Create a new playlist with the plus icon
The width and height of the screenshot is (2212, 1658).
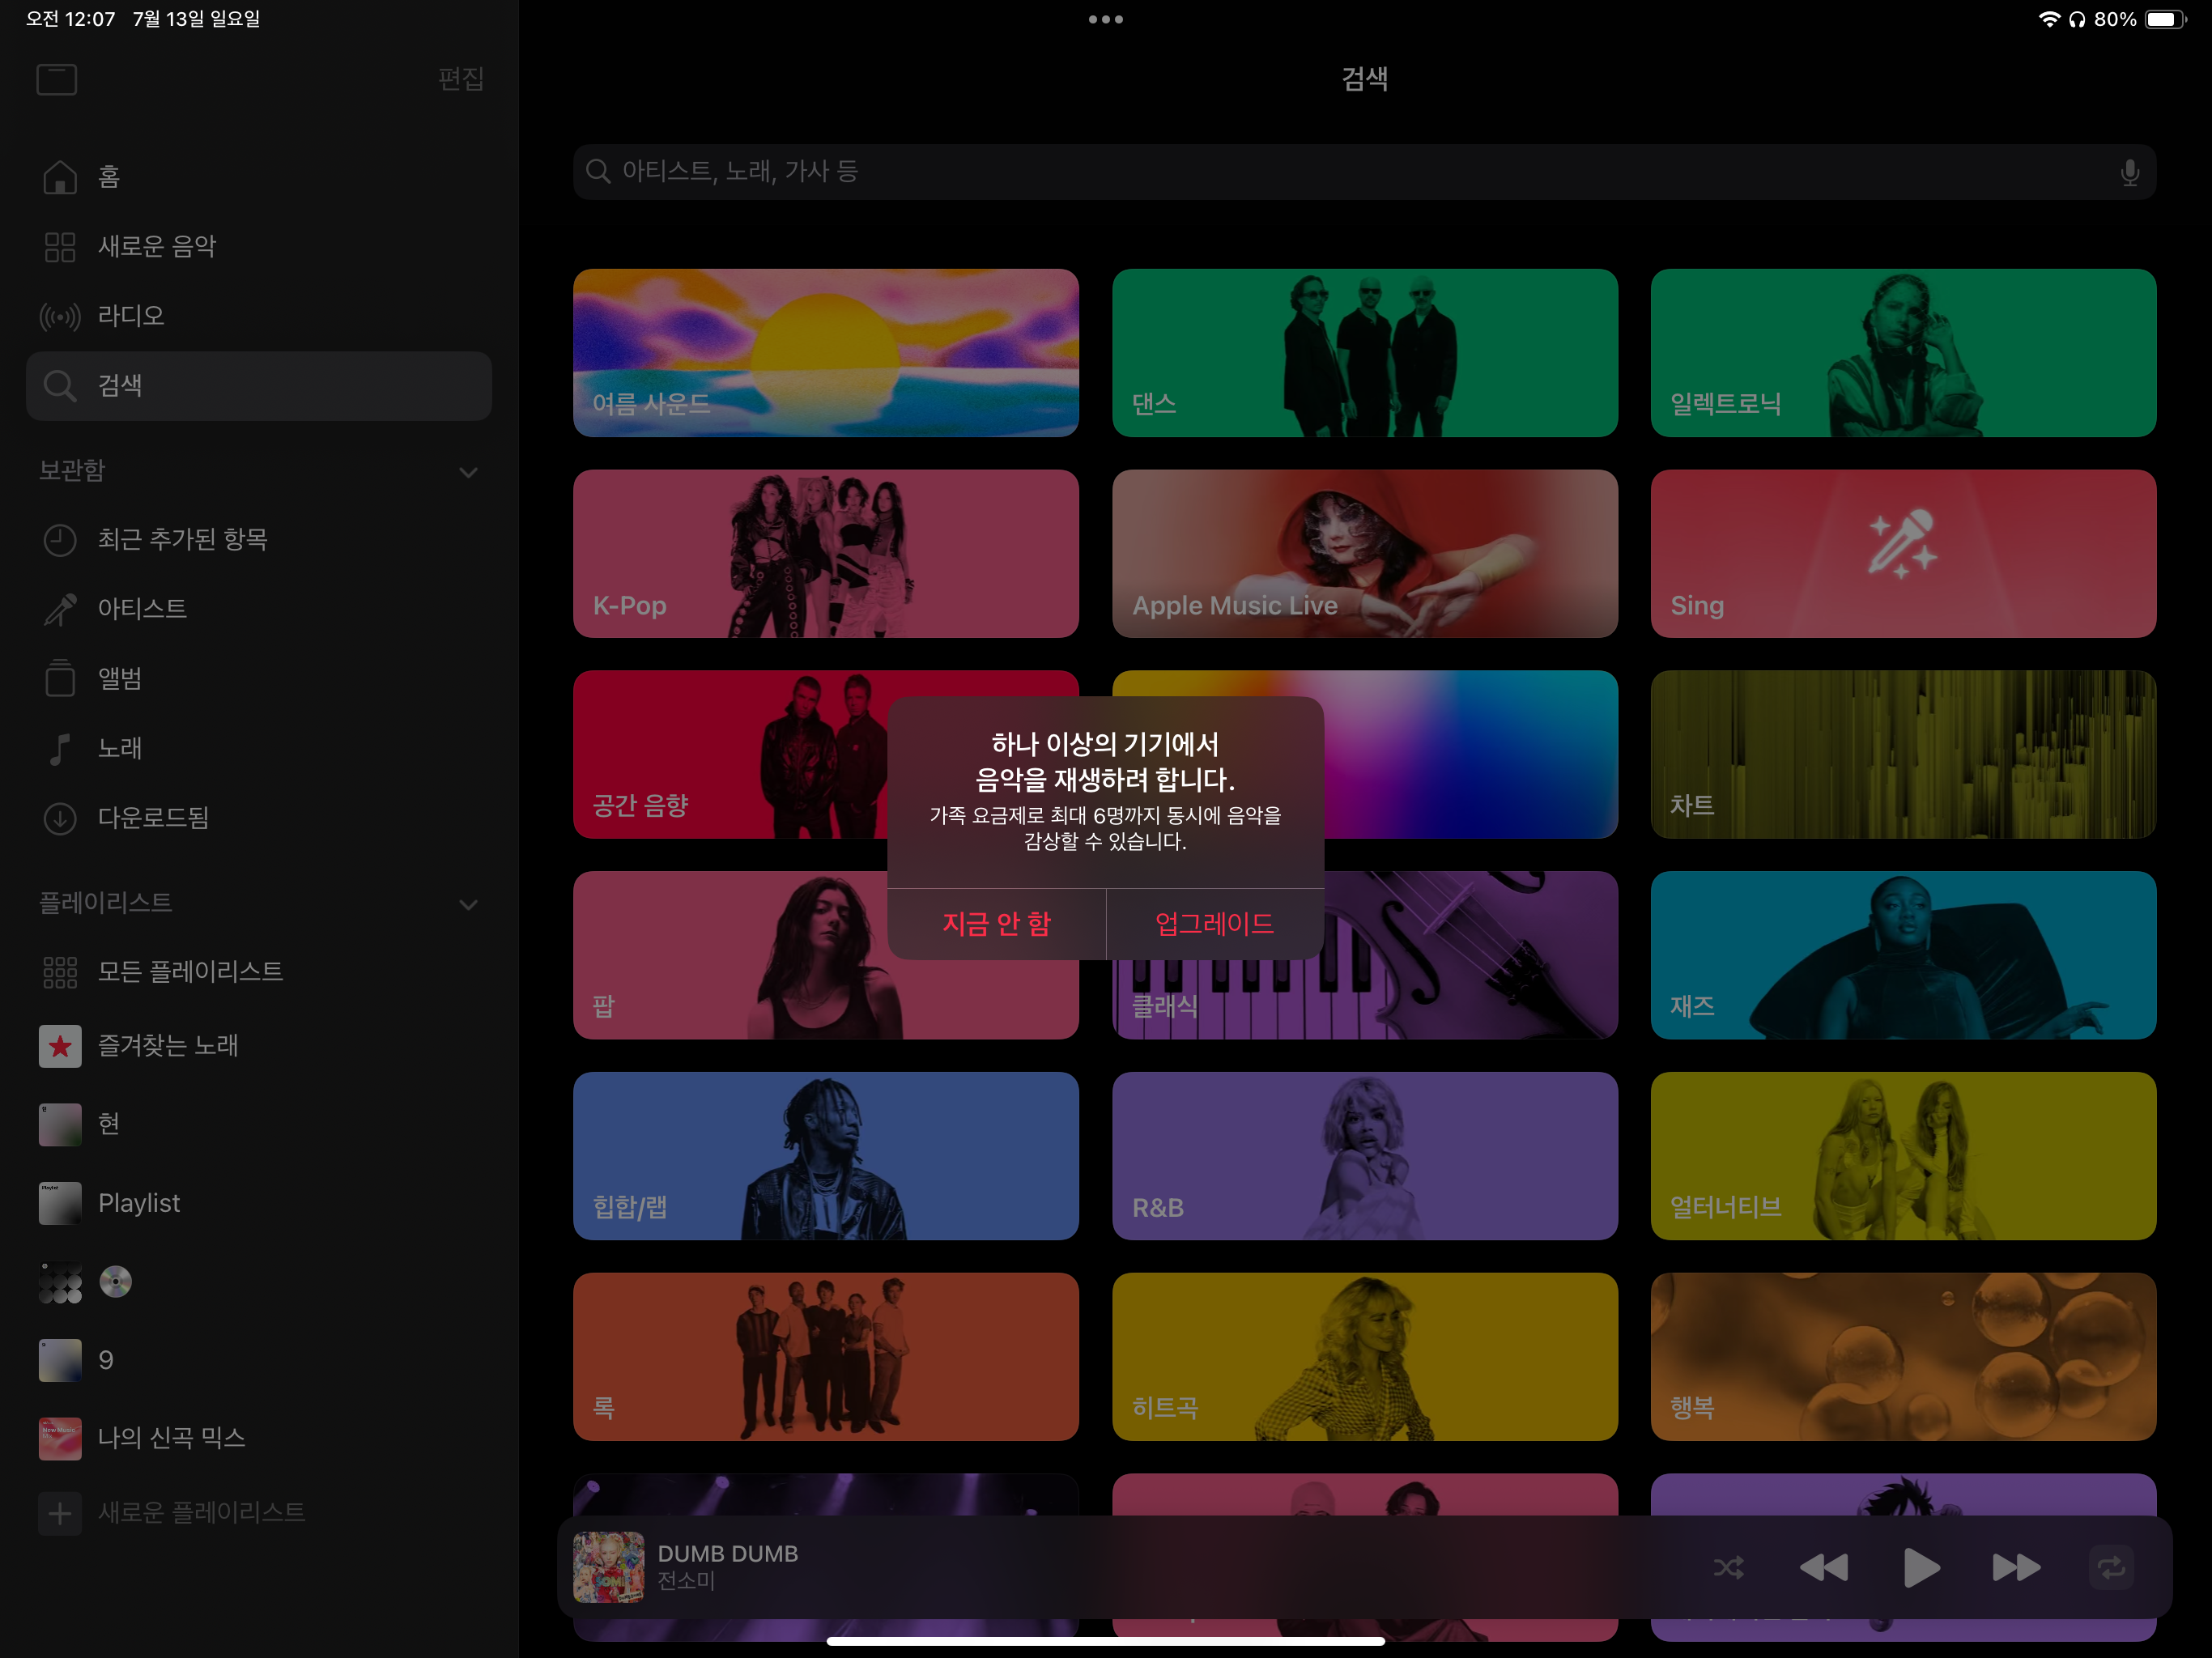pos(60,1513)
